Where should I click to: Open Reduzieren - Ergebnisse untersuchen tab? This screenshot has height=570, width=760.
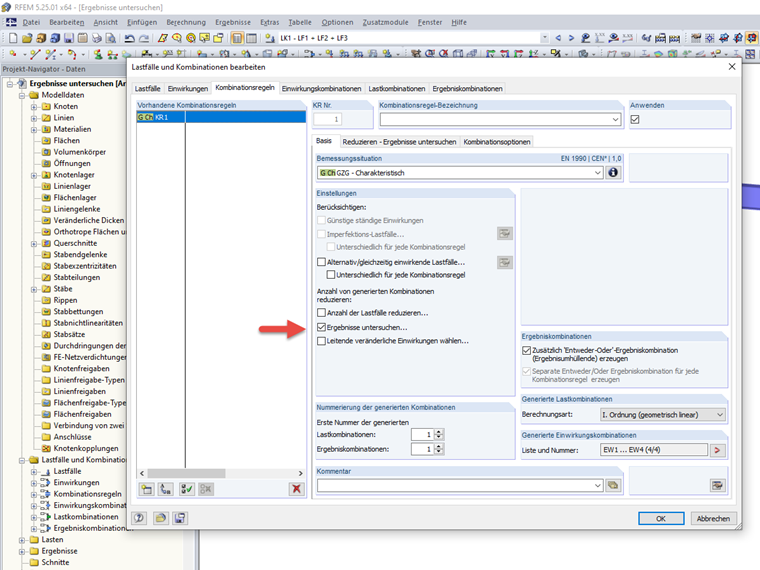399,142
